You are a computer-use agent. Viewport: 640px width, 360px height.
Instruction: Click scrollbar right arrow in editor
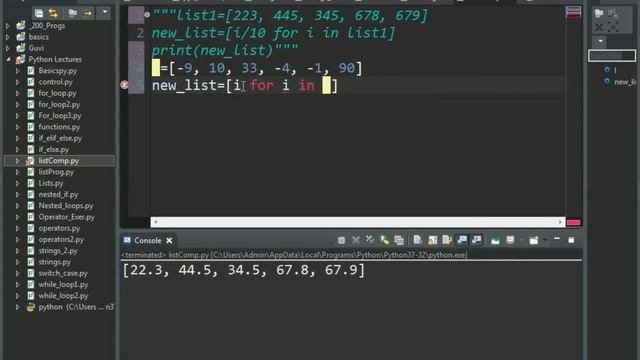560,222
